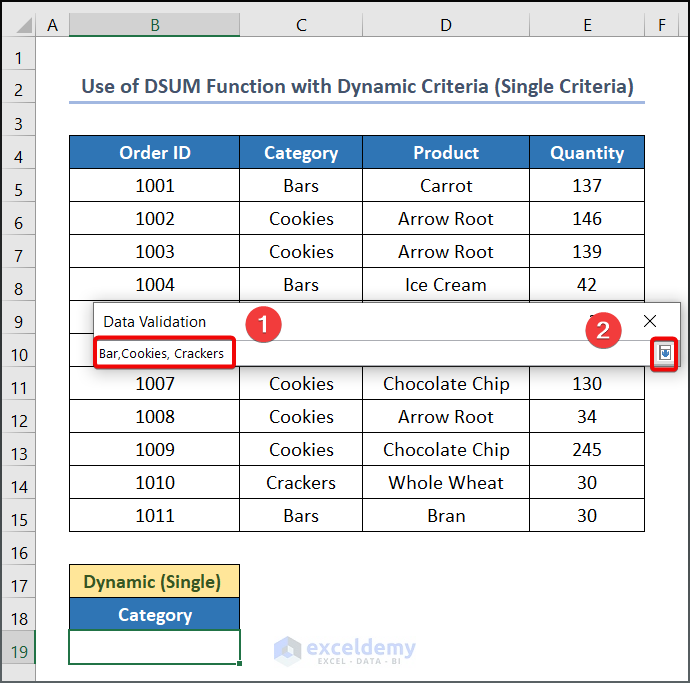This screenshot has height=683, width=690.
Task: Select cell with Order ID 1002
Action: (x=154, y=219)
